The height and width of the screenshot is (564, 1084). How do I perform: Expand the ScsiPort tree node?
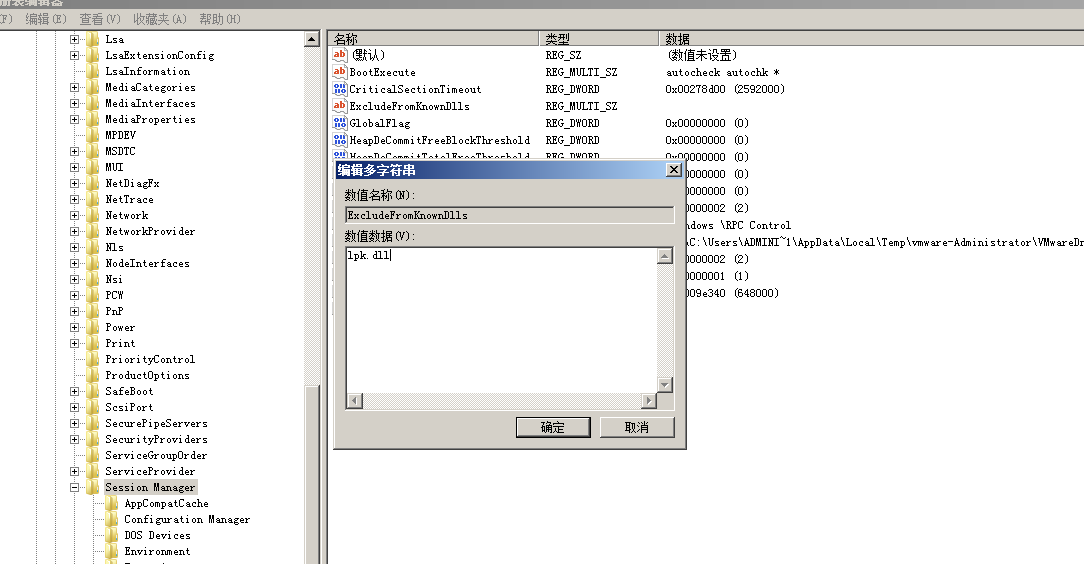tap(75, 407)
